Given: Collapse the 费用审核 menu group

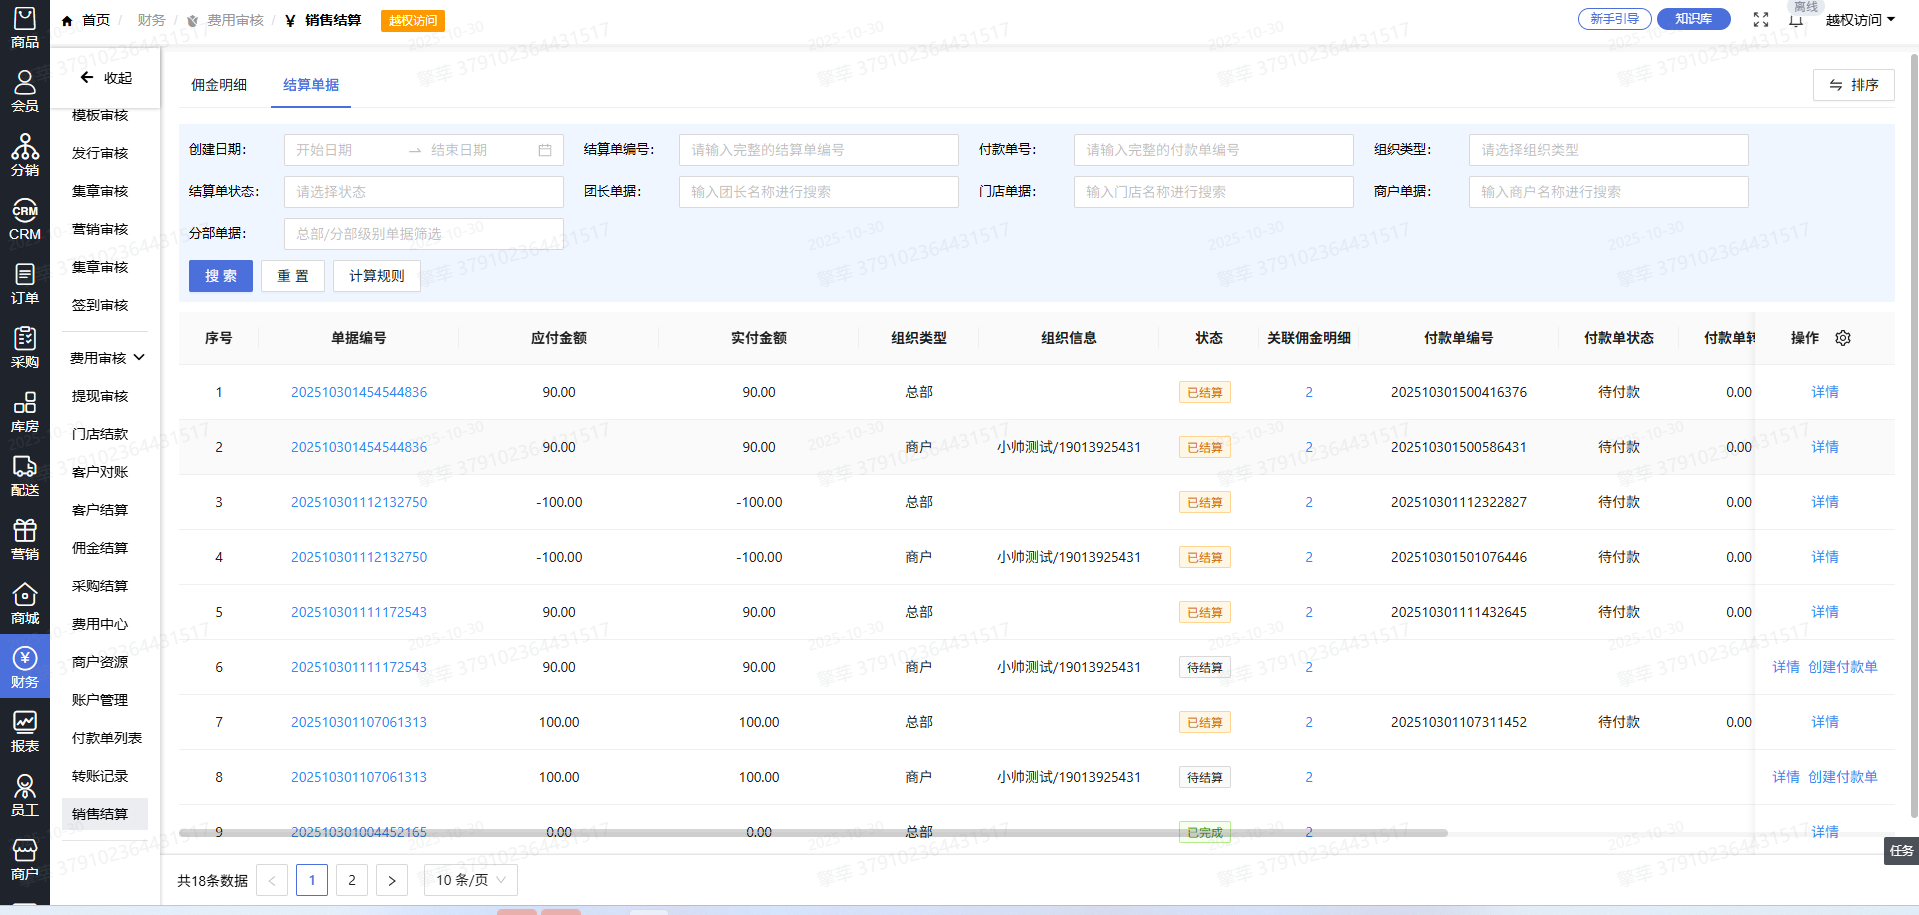Looking at the screenshot, I should pos(107,358).
